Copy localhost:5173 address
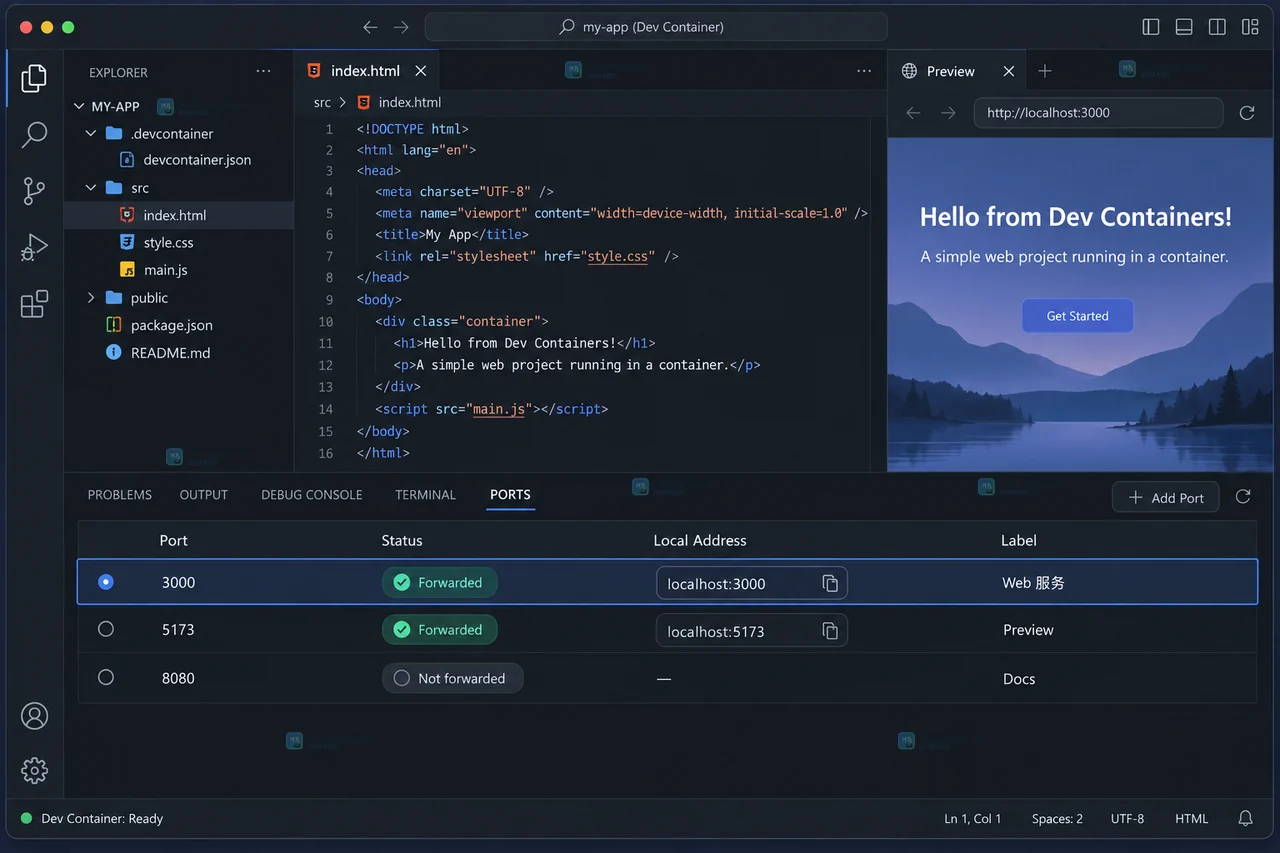 [830, 631]
